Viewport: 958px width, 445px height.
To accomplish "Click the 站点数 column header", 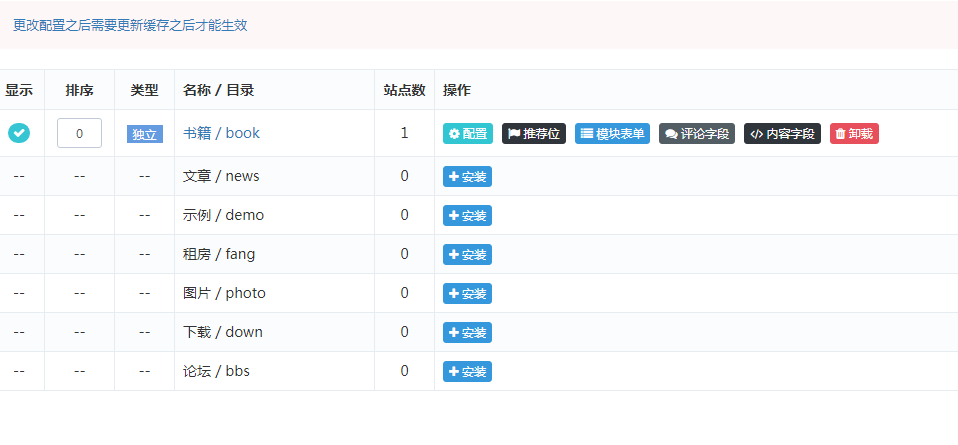I will point(404,90).
